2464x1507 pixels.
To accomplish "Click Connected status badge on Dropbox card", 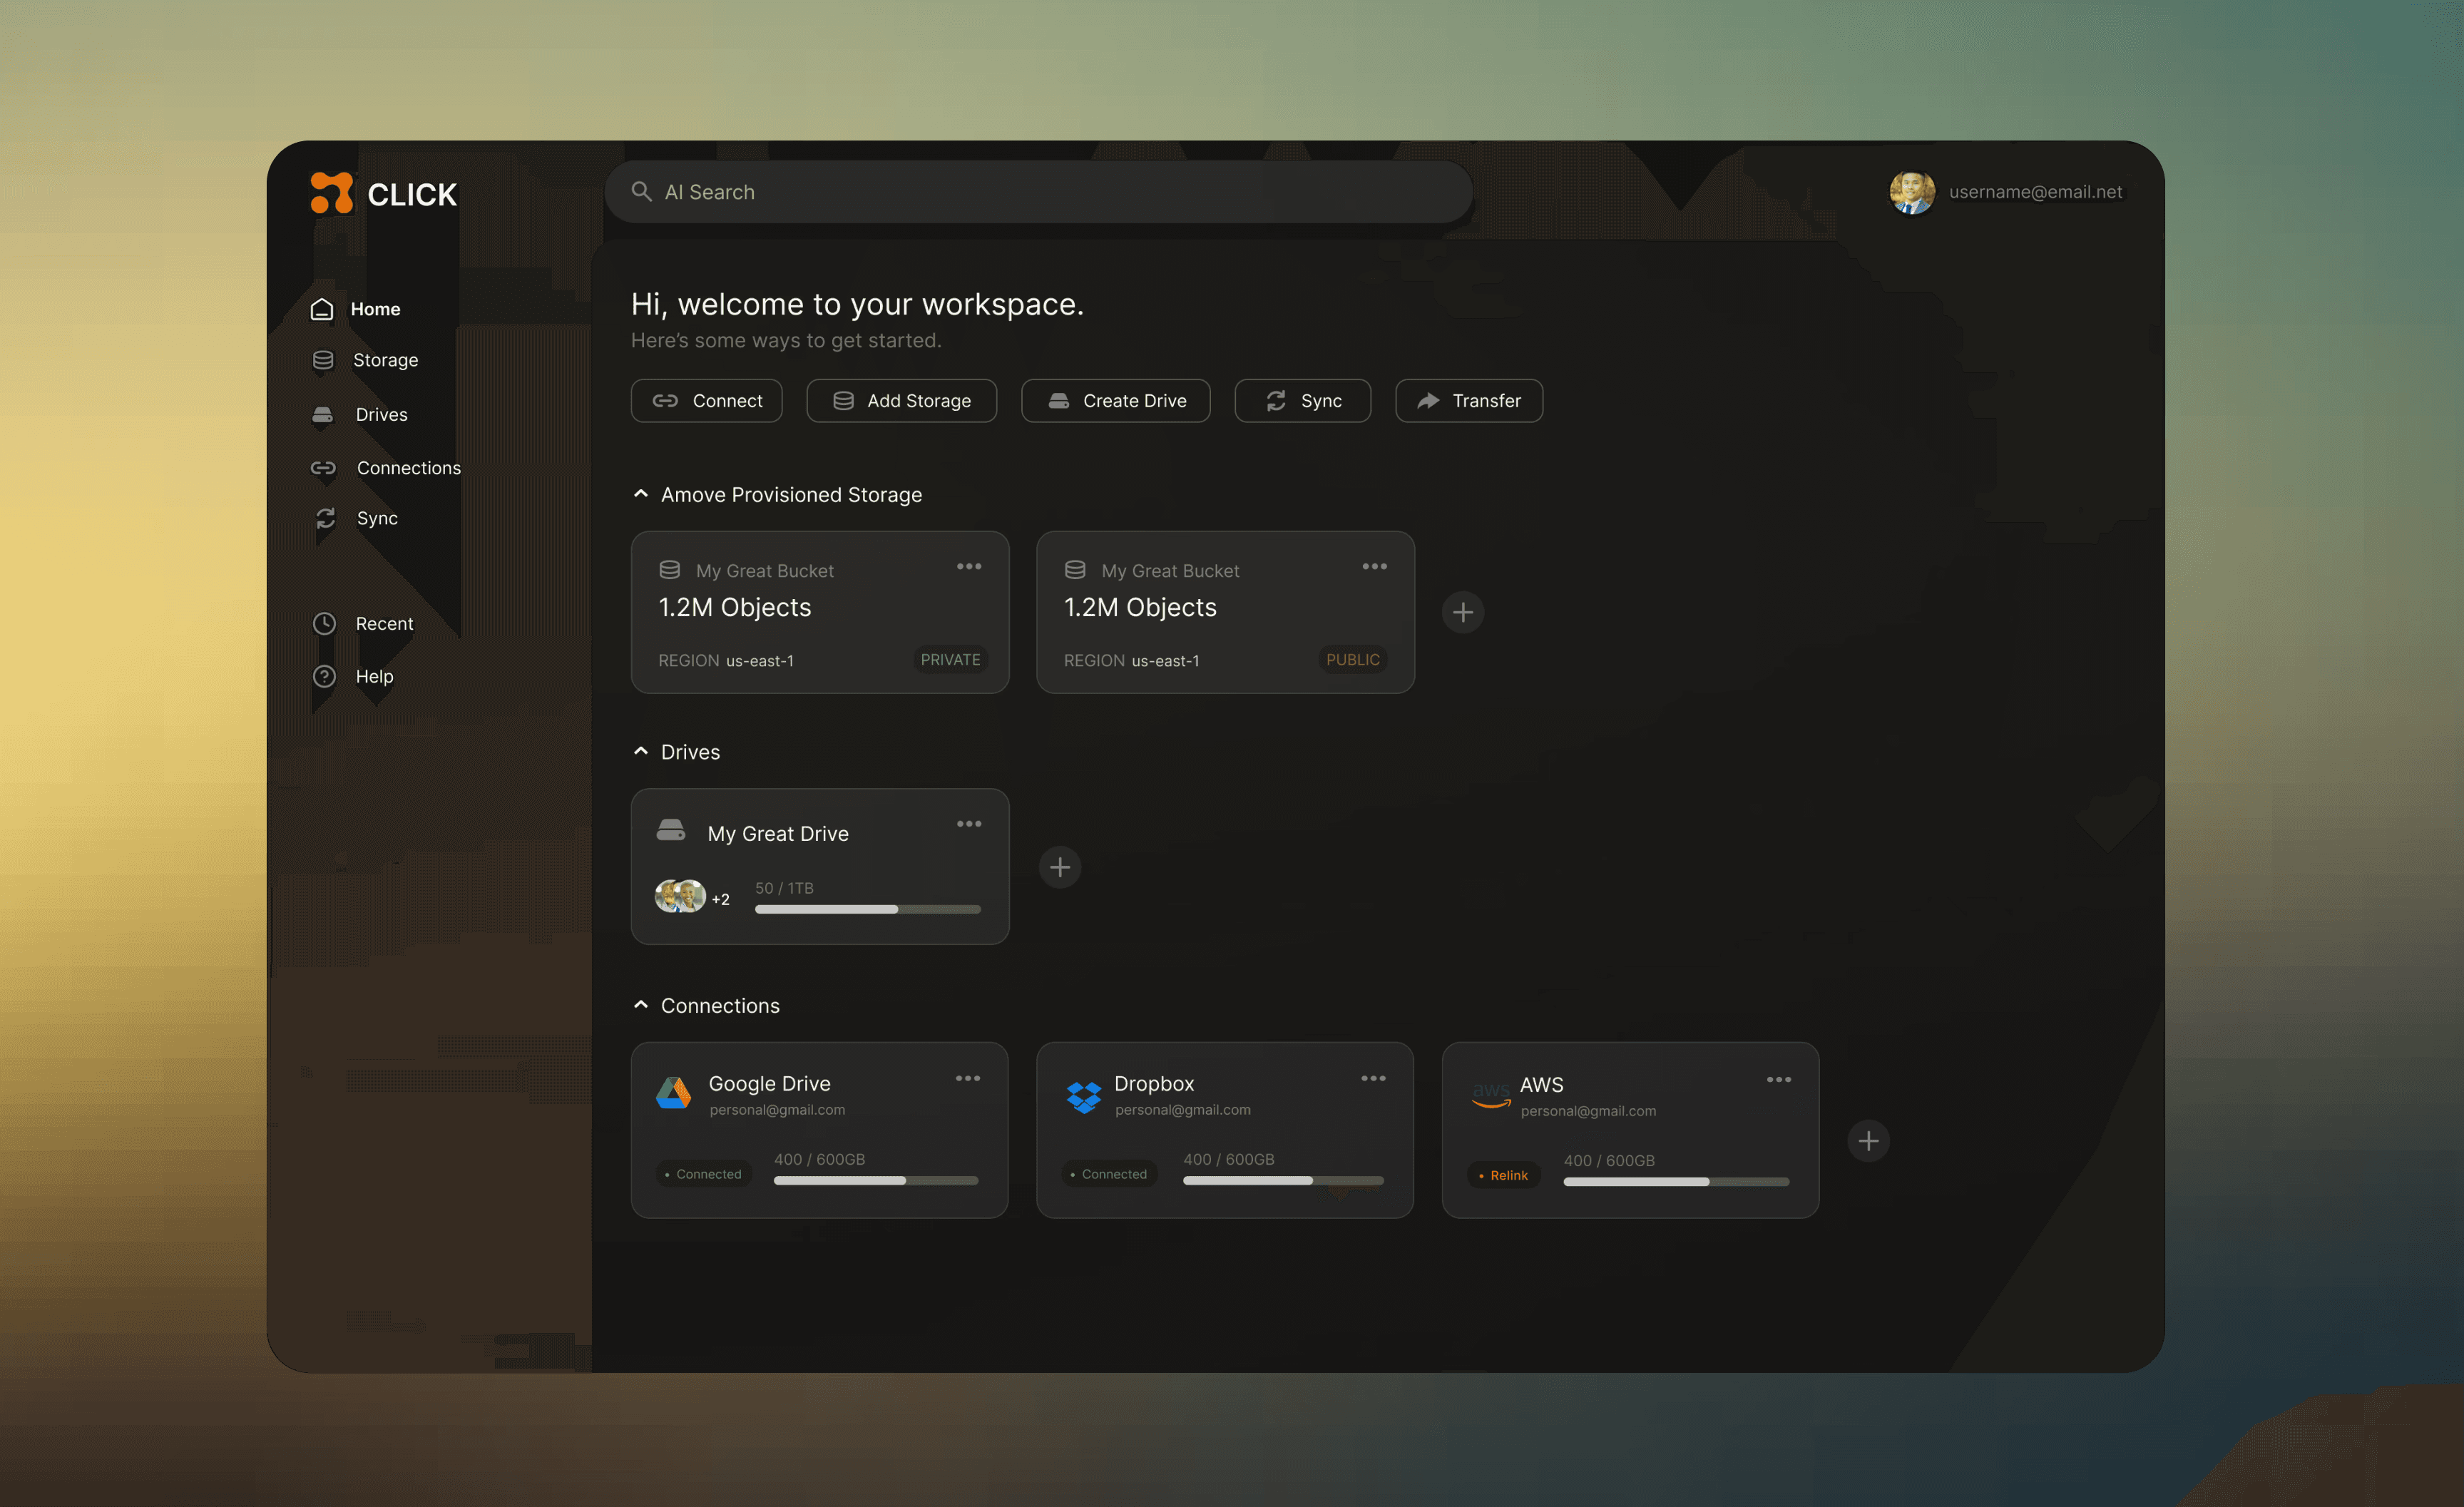I will [x=1108, y=1174].
